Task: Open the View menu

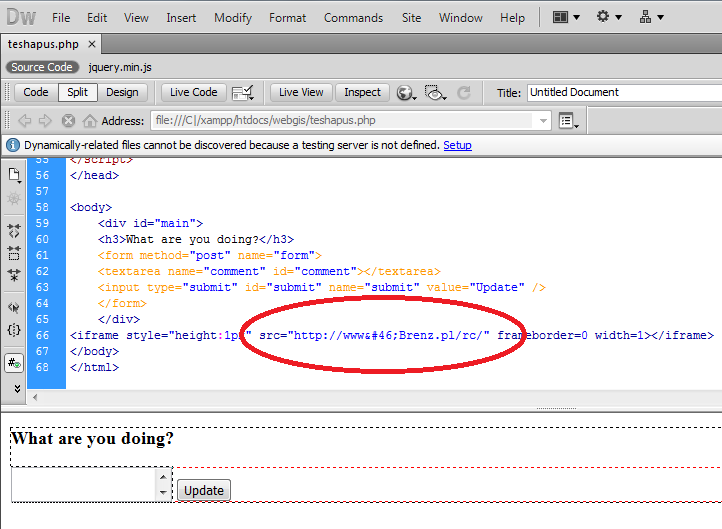Action: [x=136, y=17]
